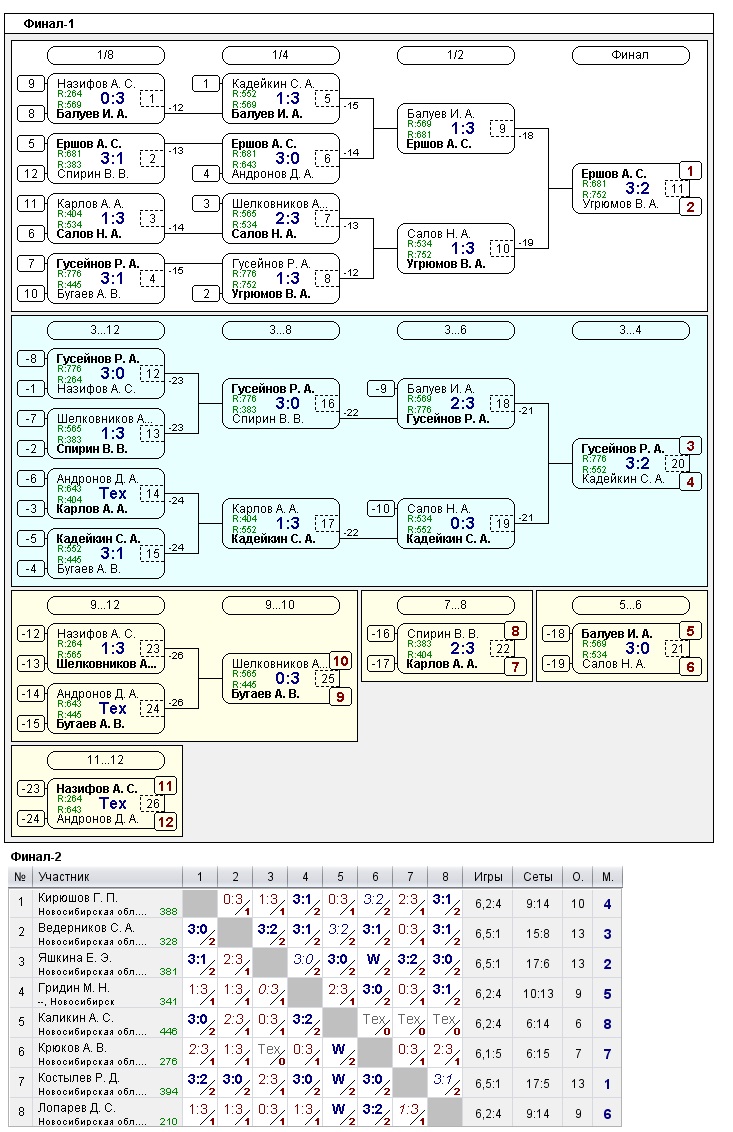This screenshot has width=733, height=1132.
Task: Click place 8 badge beside Спирин В. В.
Action: 516,631
